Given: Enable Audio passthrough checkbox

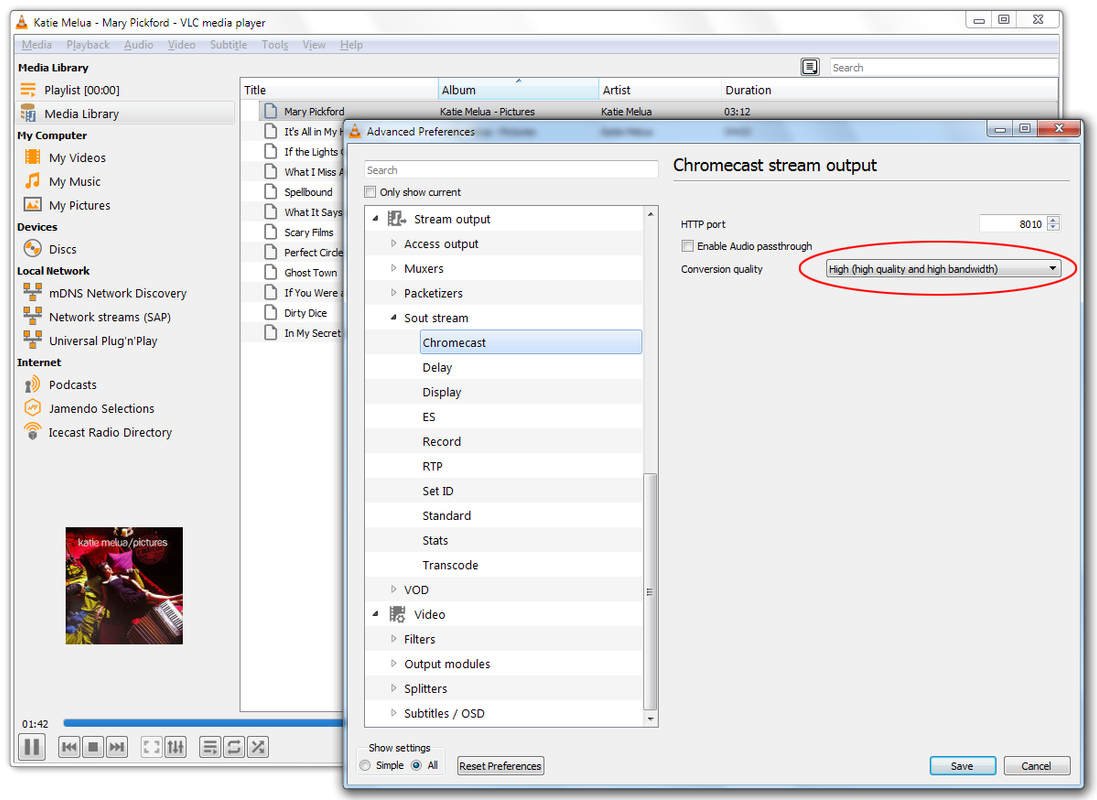Looking at the screenshot, I should pyautogui.click(x=688, y=246).
